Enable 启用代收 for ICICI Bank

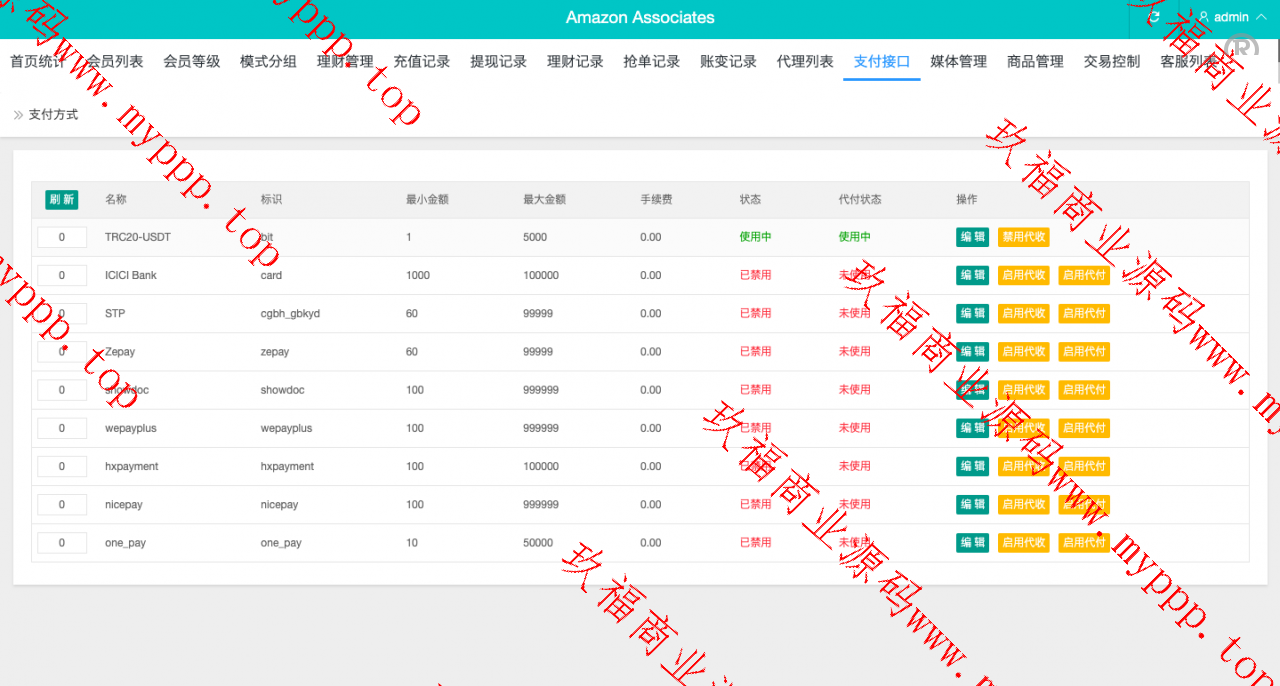coord(1023,275)
